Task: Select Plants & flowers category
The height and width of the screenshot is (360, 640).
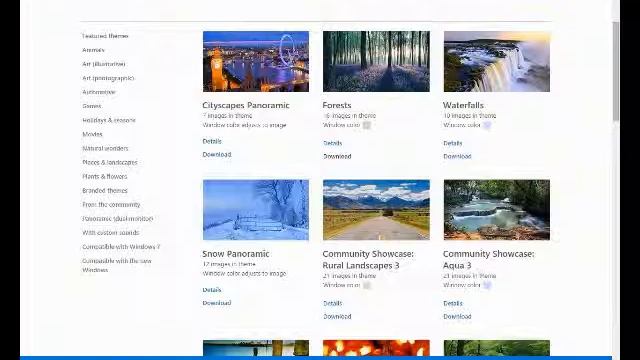Action: click(x=105, y=177)
